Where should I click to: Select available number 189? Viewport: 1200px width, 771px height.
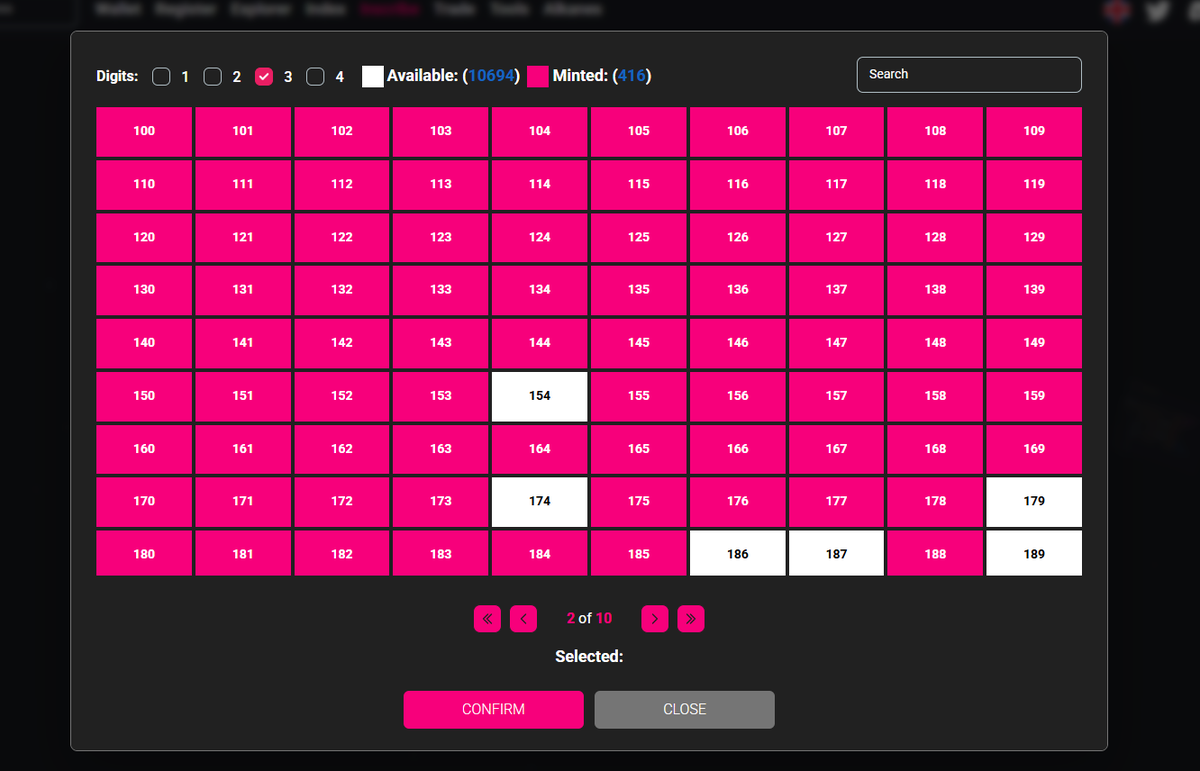1034,554
